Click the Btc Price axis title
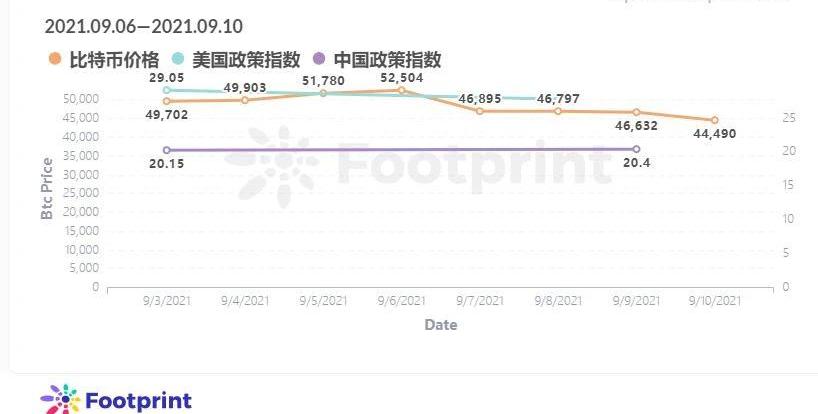818x414 pixels. [x=47, y=189]
